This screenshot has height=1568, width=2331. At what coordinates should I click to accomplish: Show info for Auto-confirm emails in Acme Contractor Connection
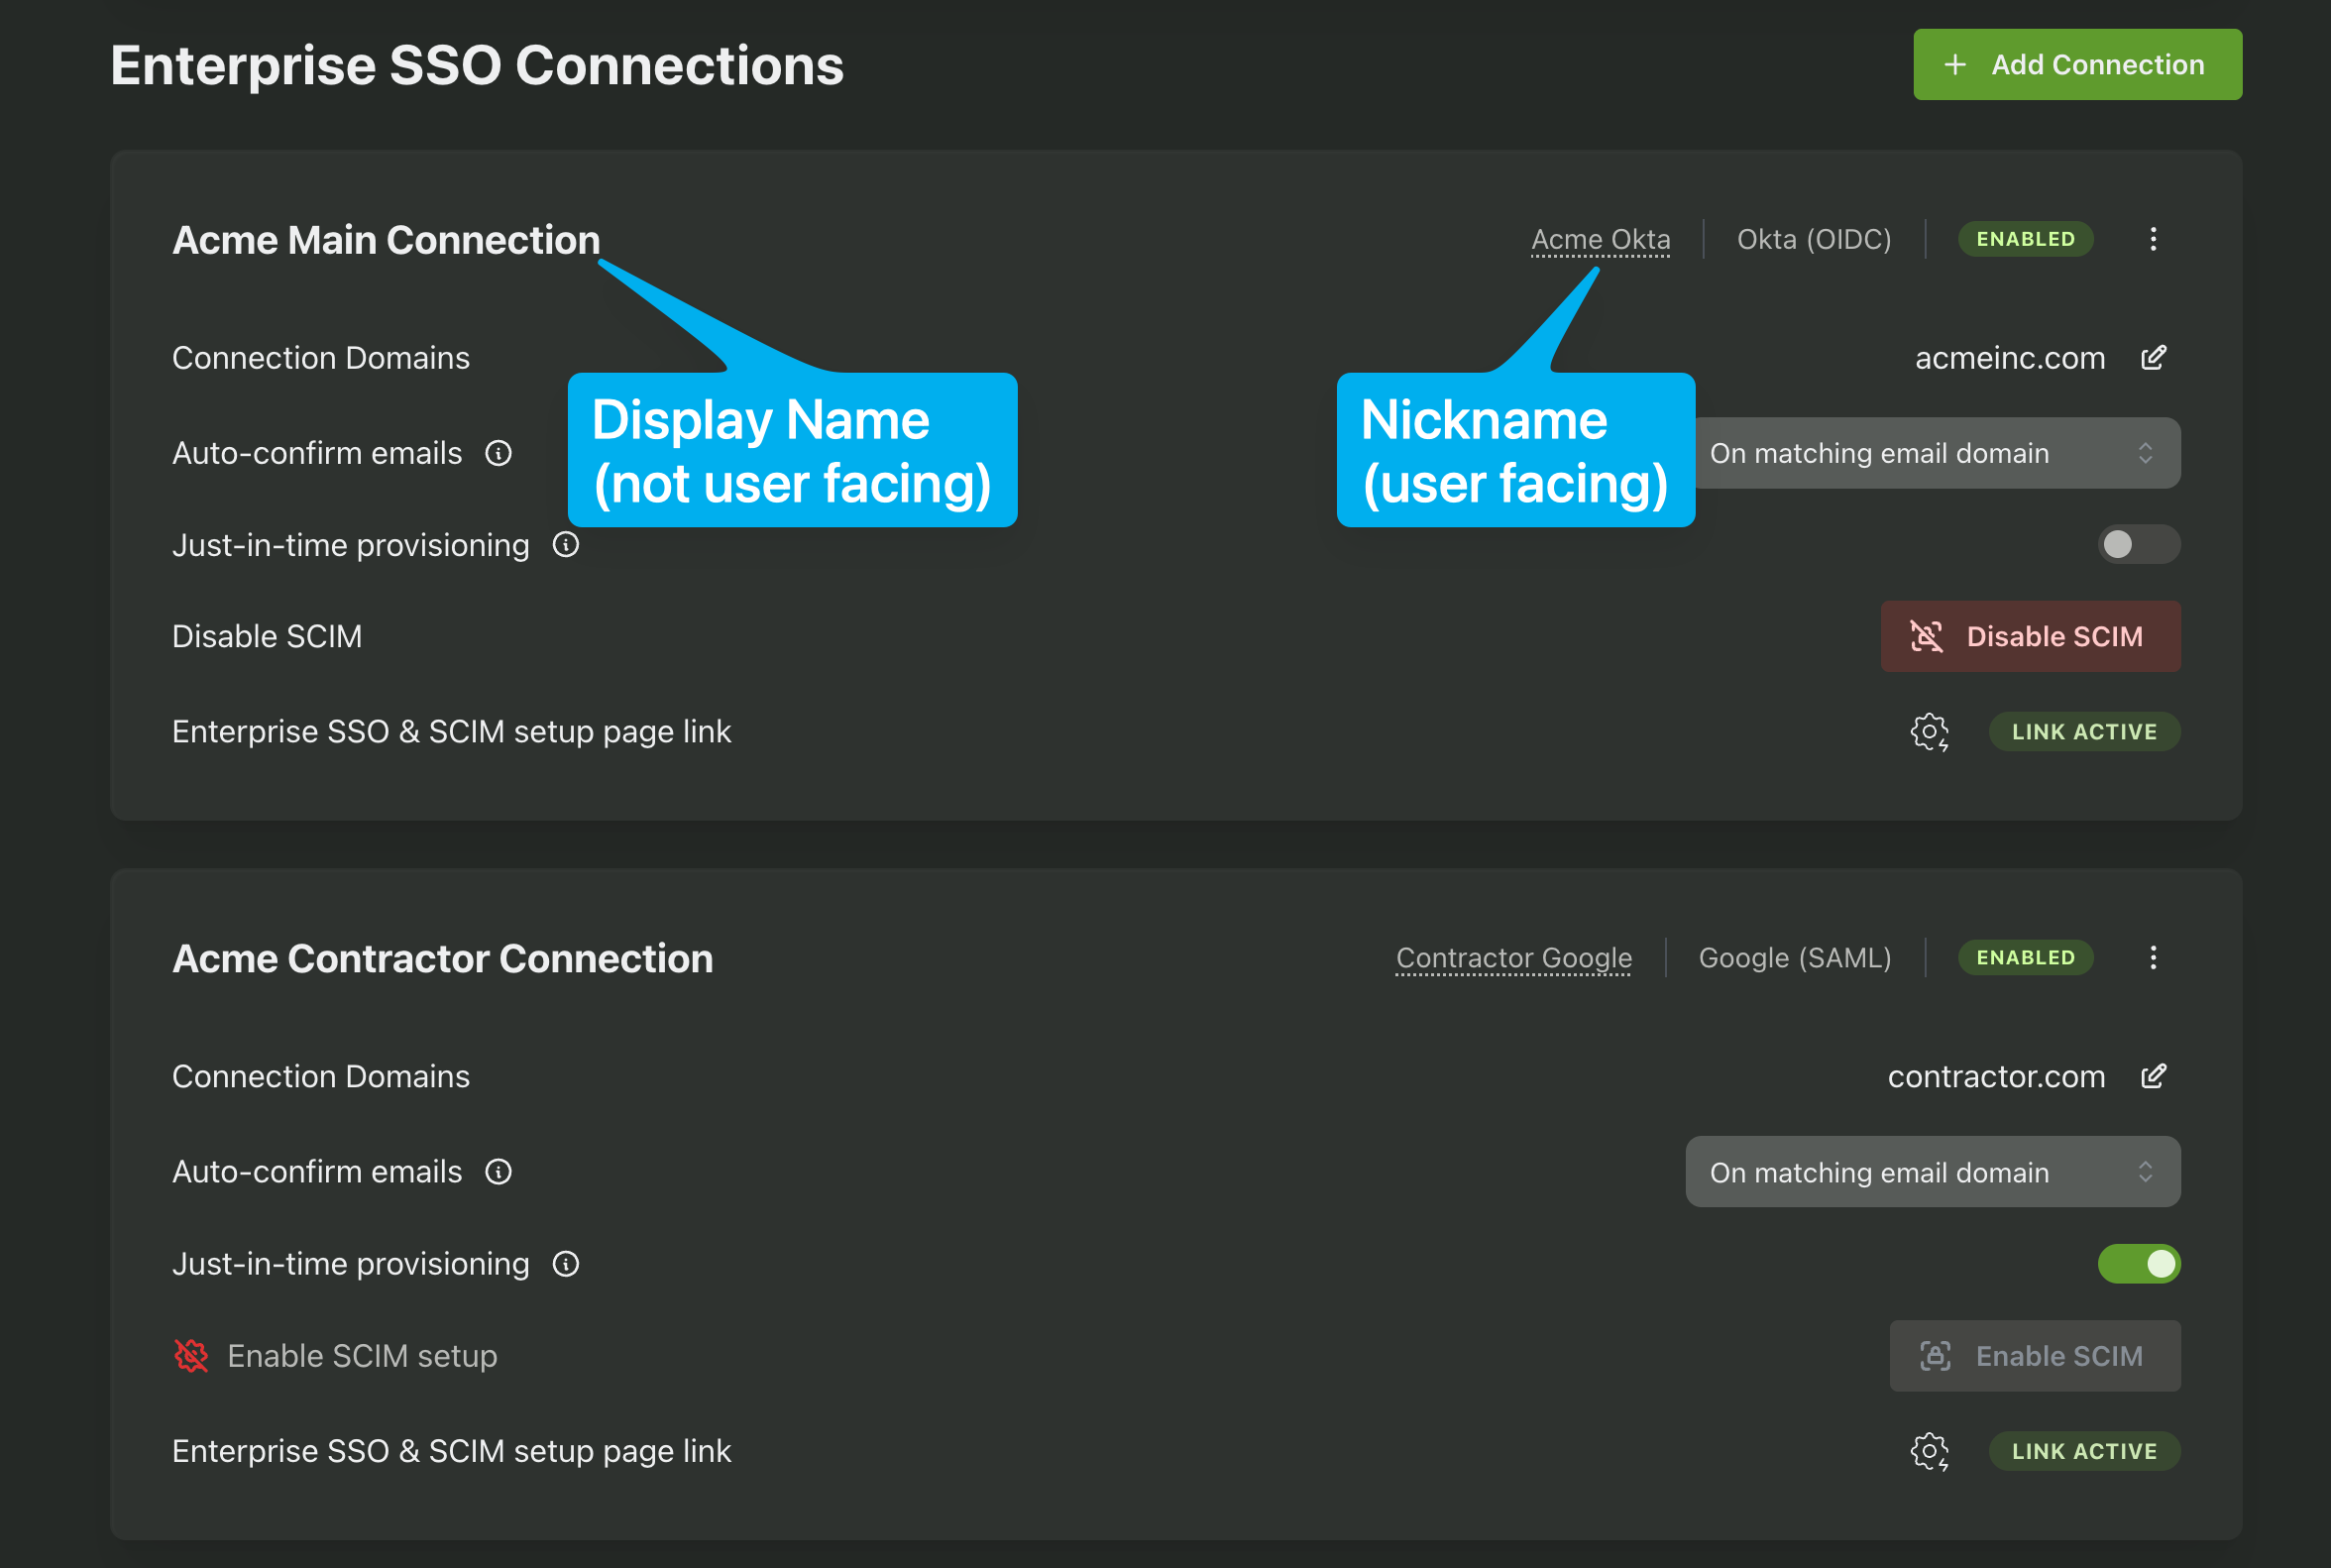[x=498, y=1172]
